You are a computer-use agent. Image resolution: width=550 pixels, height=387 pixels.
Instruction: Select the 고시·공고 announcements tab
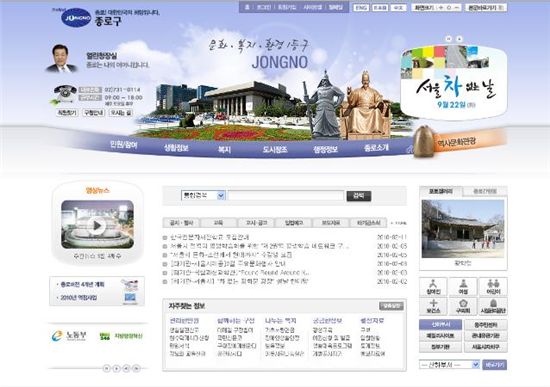[x=256, y=223]
